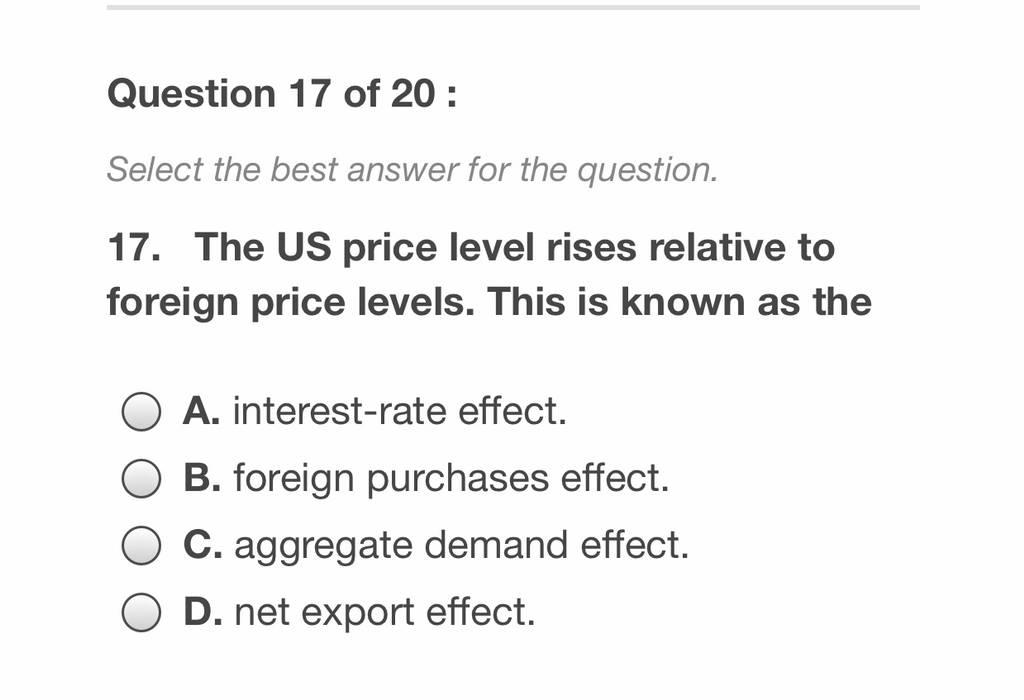The height and width of the screenshot is (700, 1024).
Task: Click the number "20" in the heading
Action: tap(412, 93)
